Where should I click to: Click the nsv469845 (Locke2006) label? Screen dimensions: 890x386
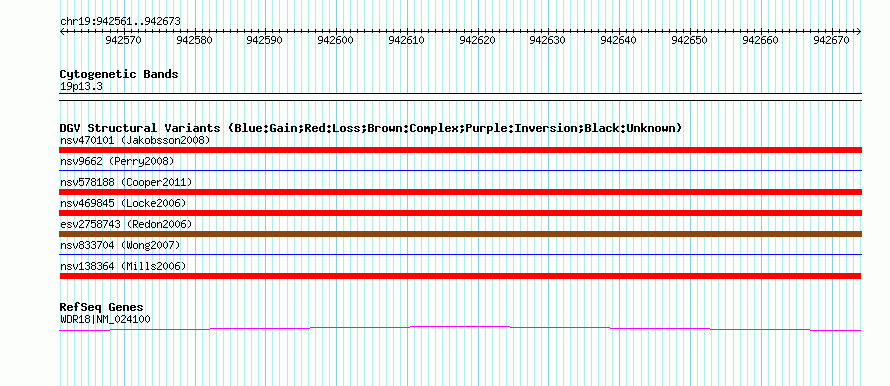tap(123, 203)
